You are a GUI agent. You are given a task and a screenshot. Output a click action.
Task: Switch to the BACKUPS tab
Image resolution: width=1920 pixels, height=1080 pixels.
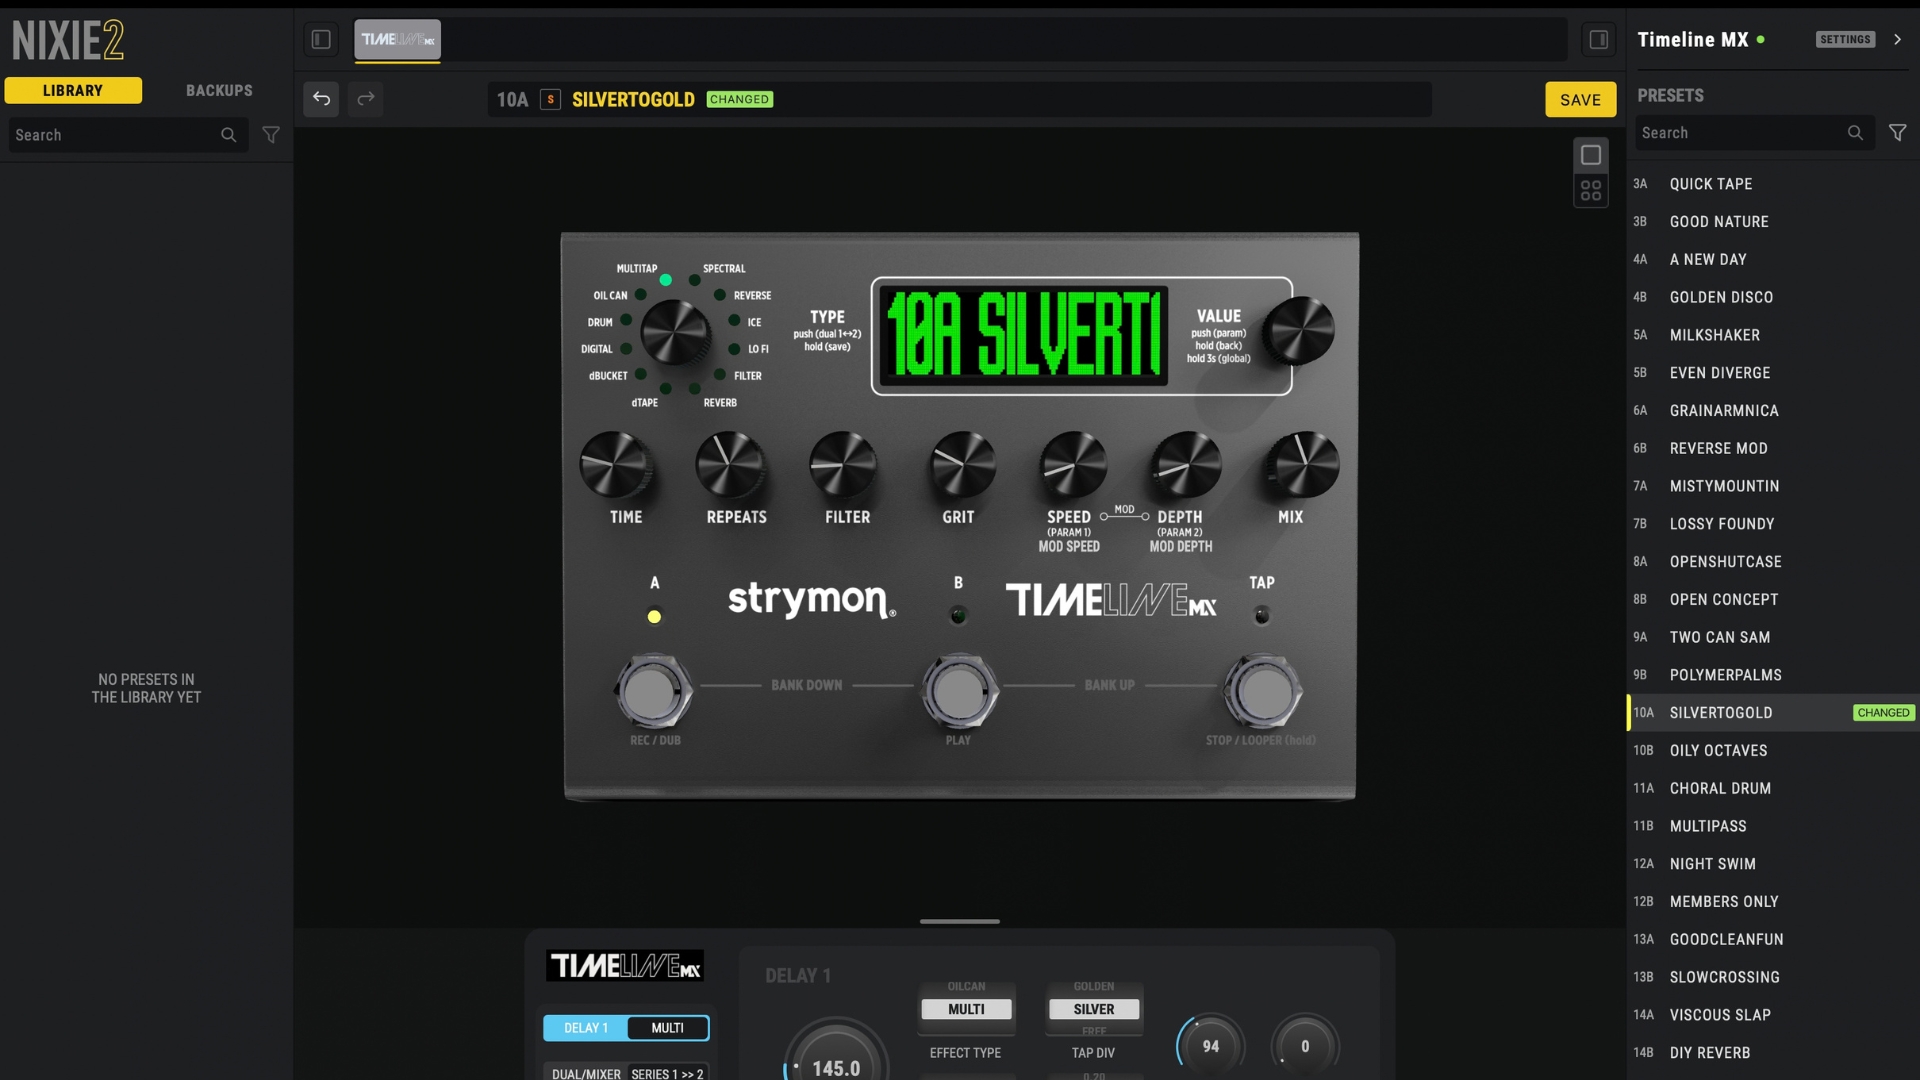(219, 90)
